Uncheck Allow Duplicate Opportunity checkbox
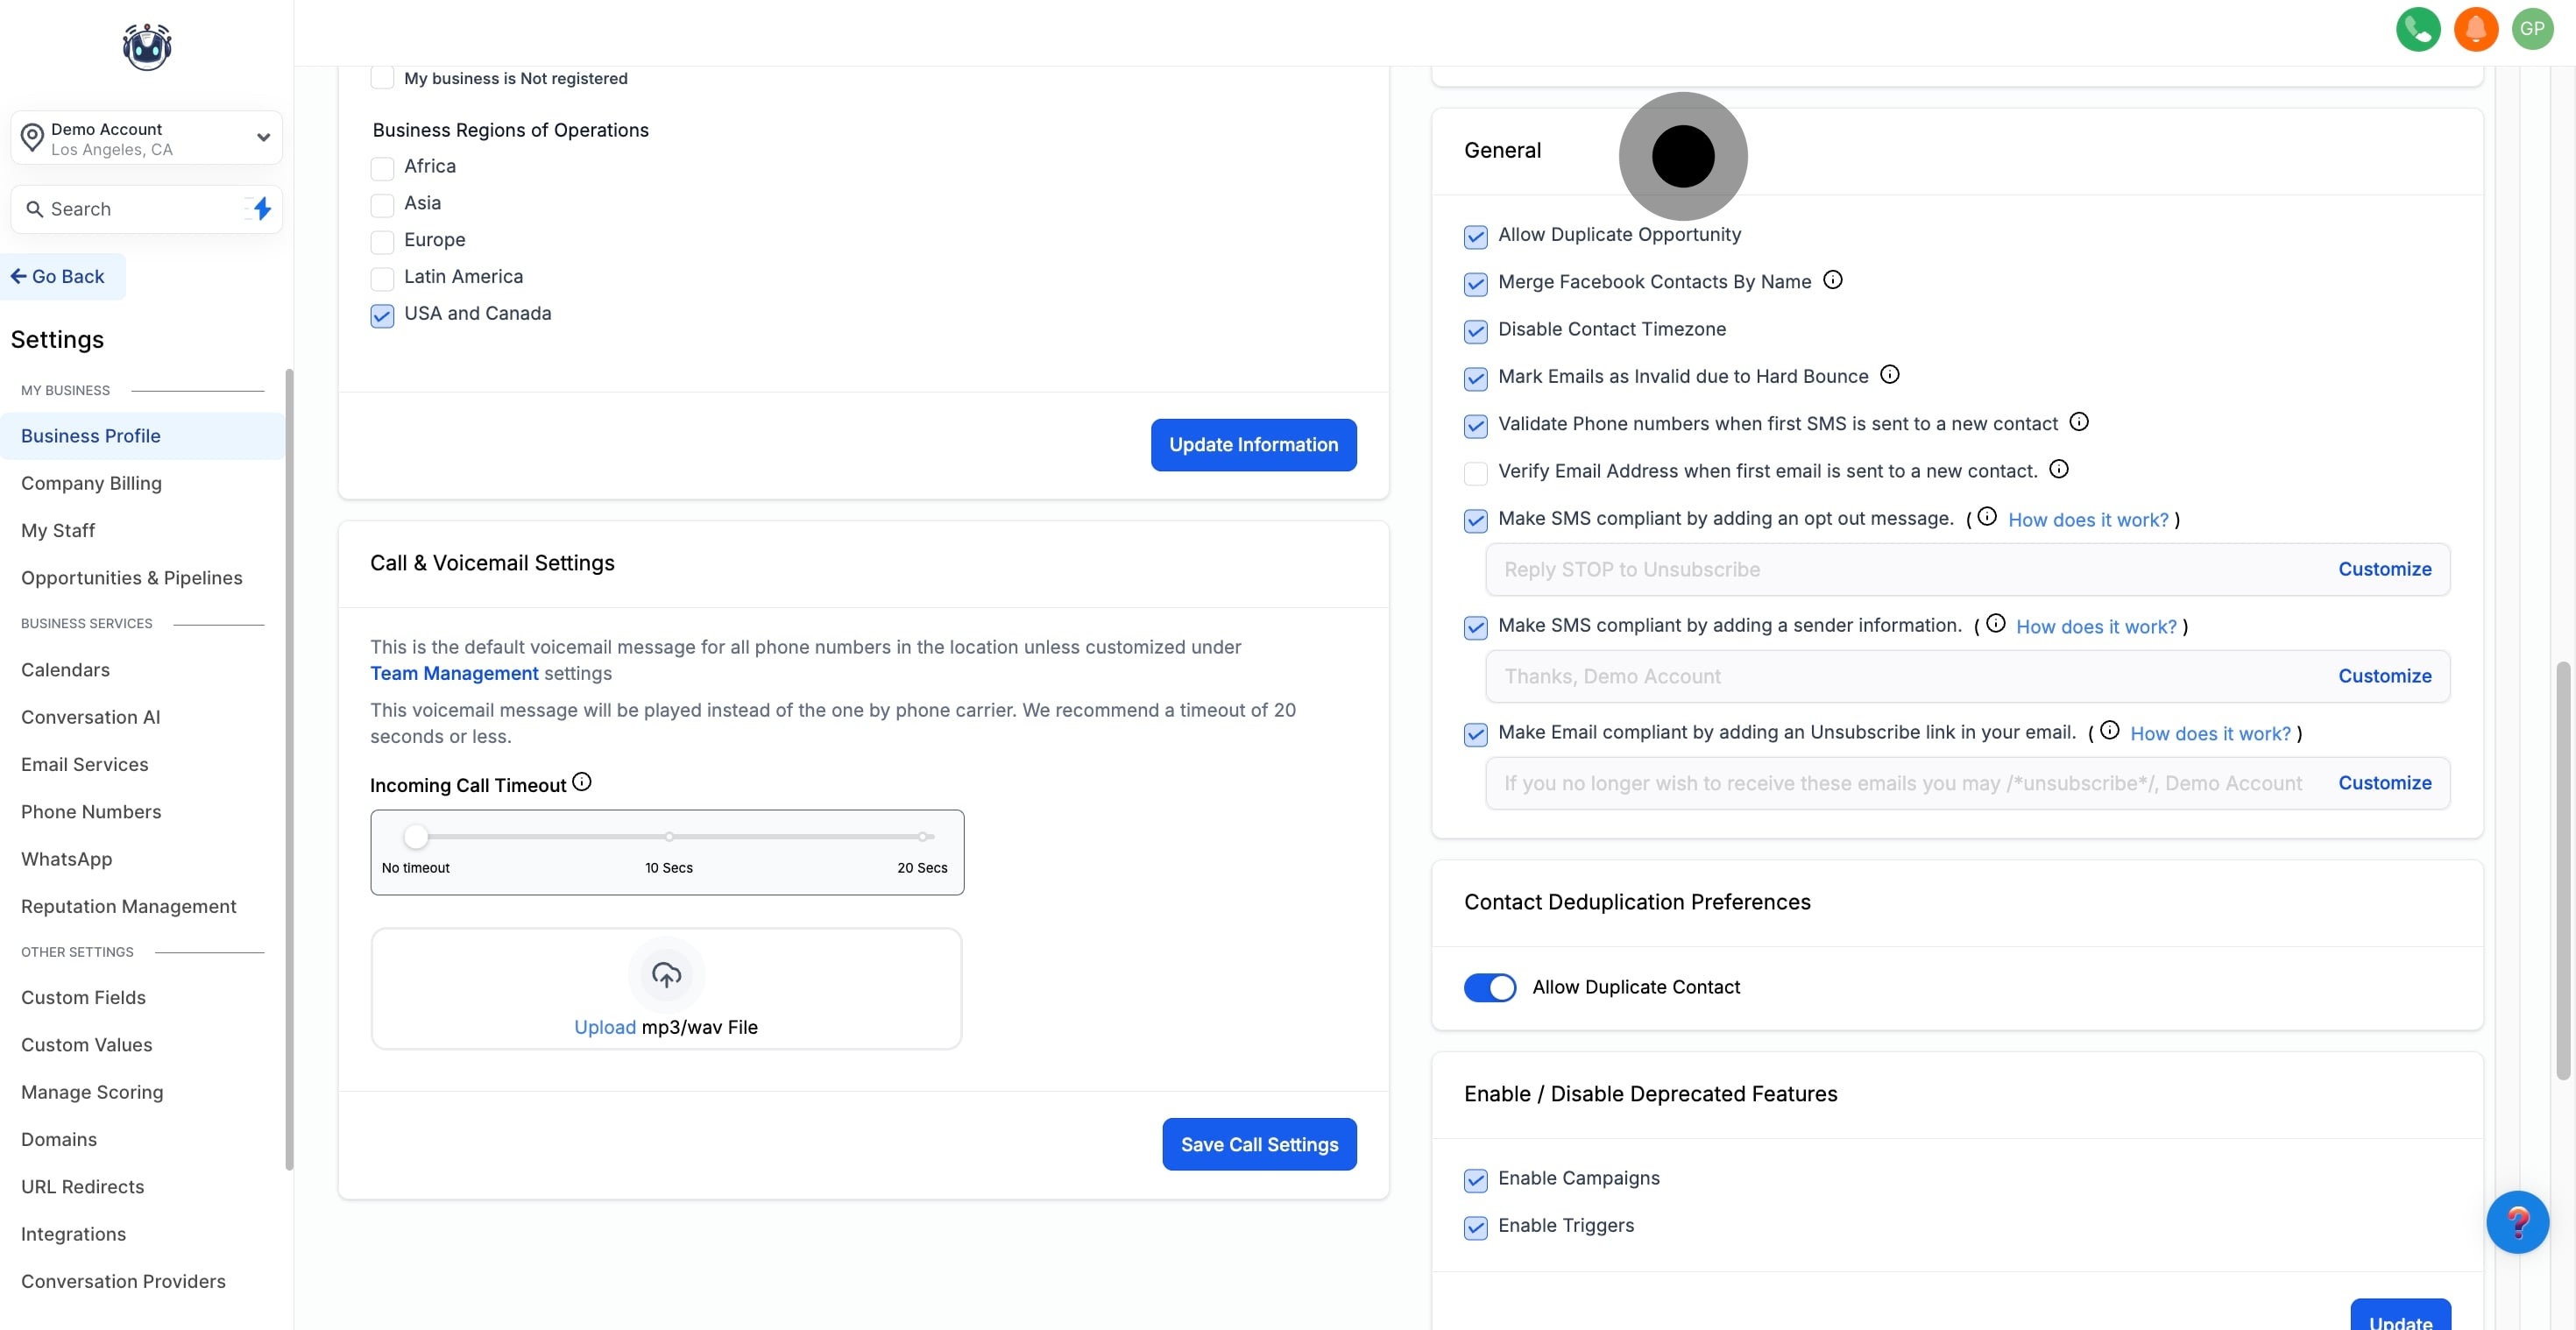 1475,237
